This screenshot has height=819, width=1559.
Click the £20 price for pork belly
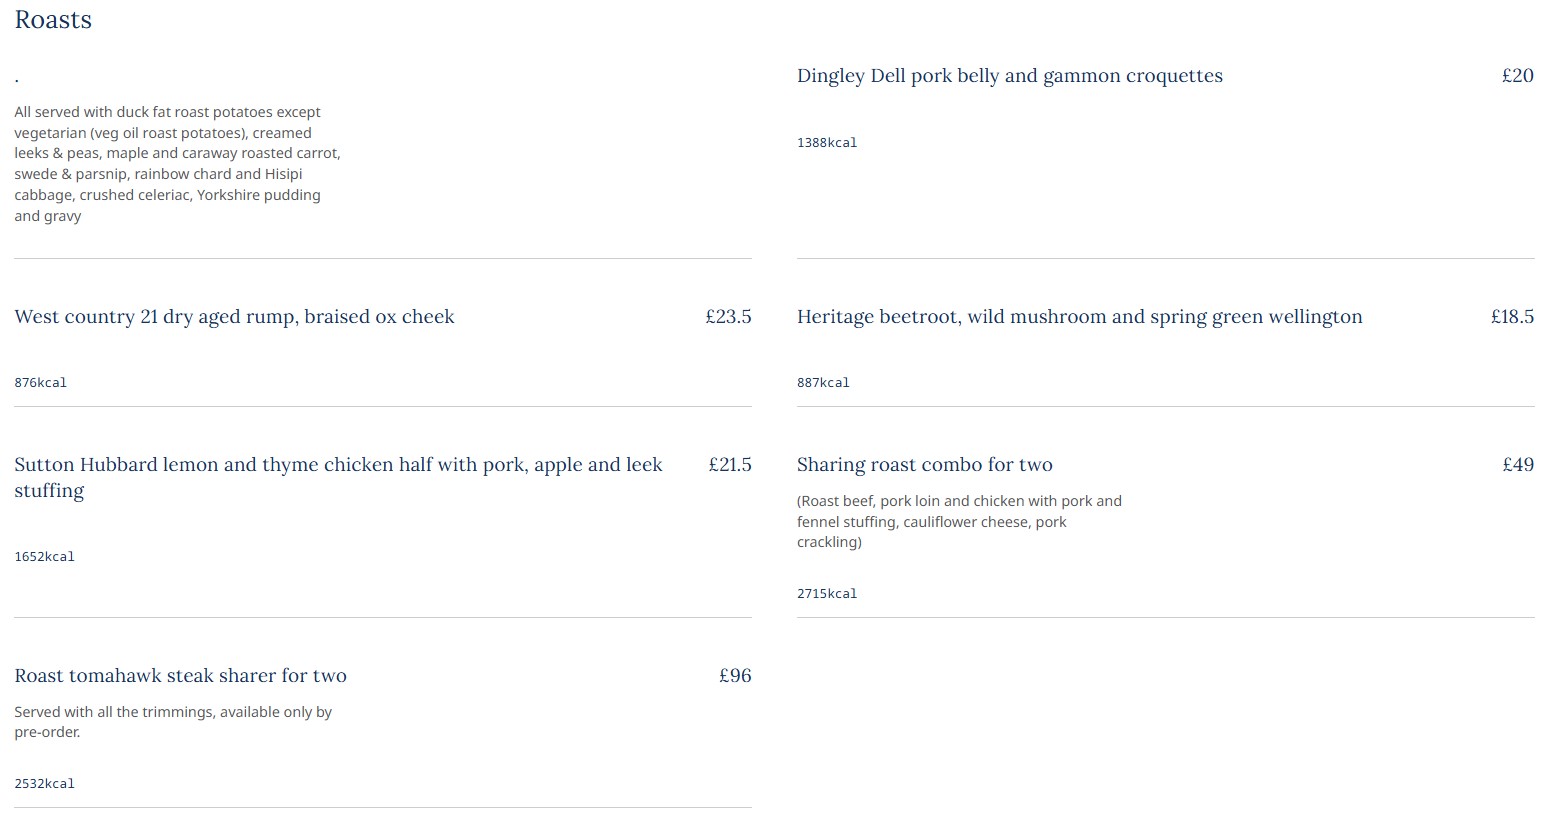(1517, 76)
